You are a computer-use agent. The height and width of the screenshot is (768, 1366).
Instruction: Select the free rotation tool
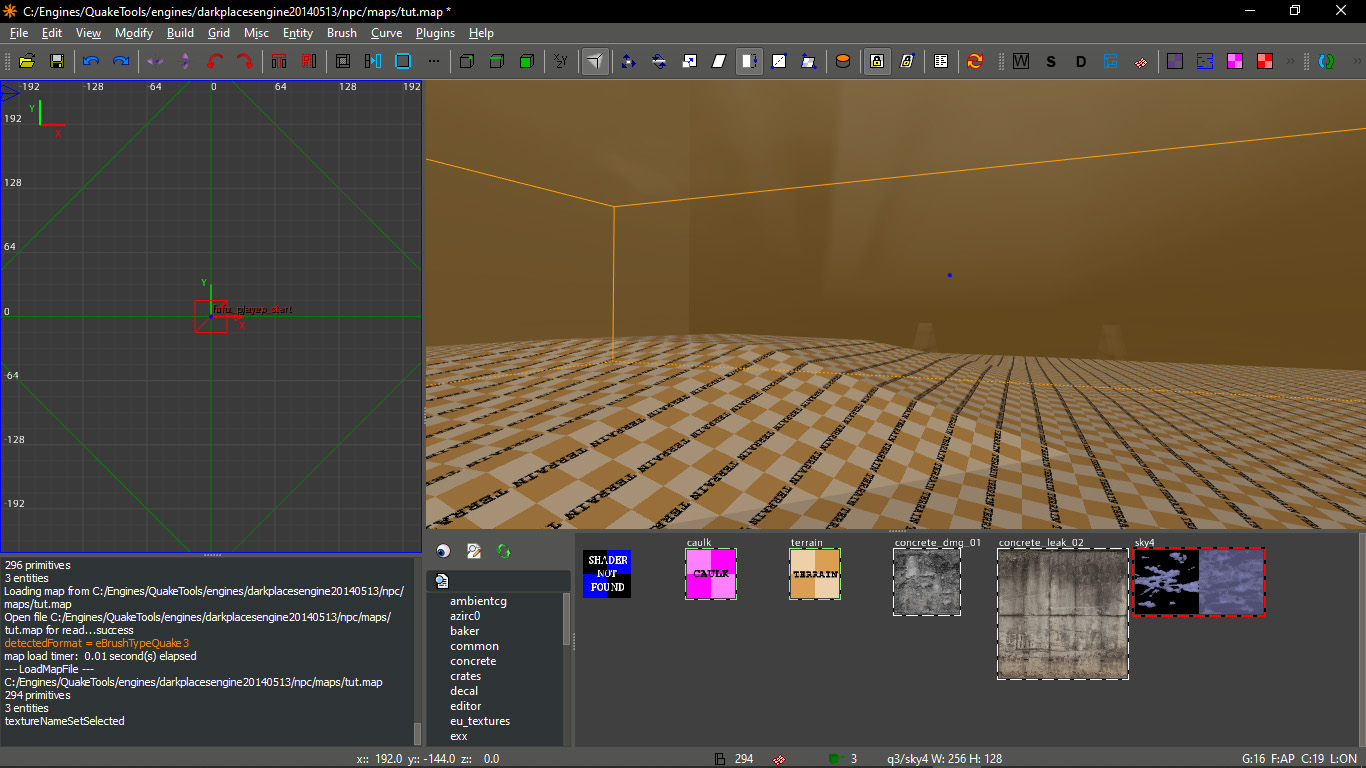(x=658, y=61)
